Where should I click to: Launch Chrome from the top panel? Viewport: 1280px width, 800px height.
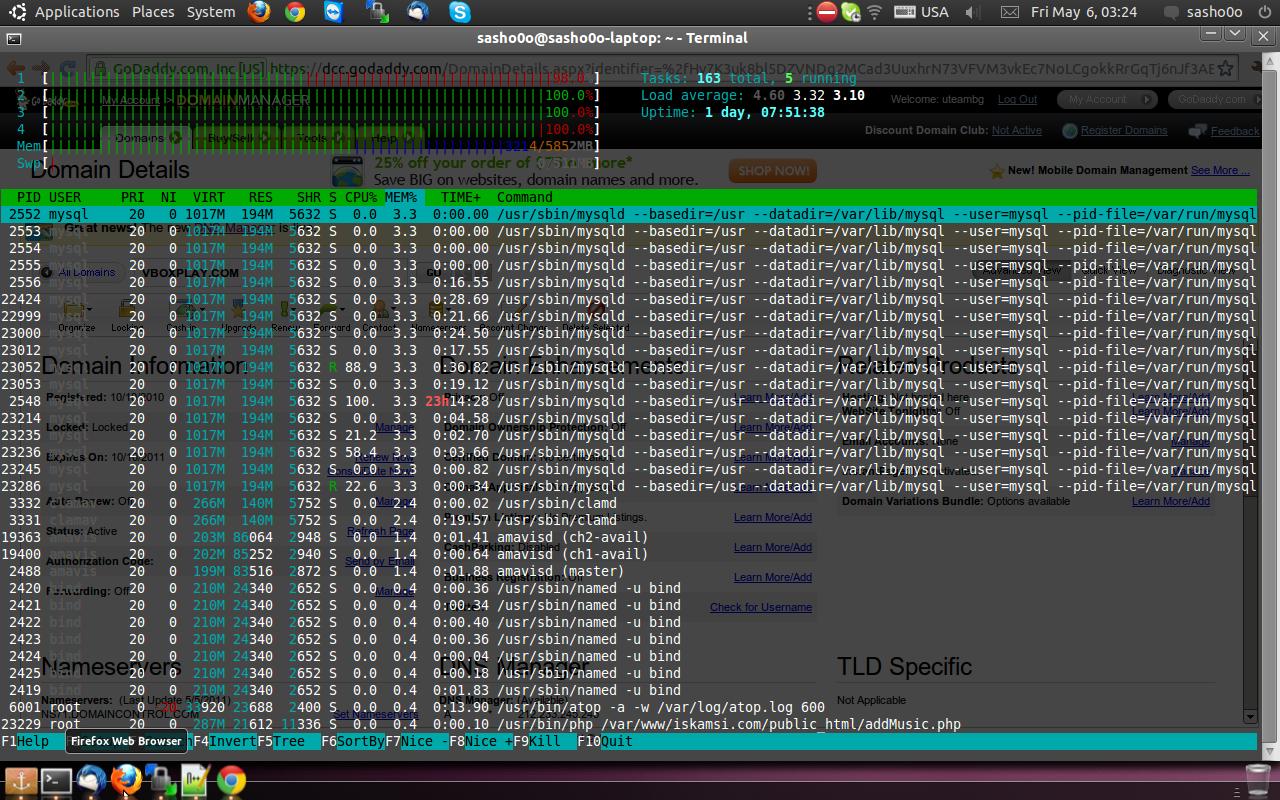(295, 12)
